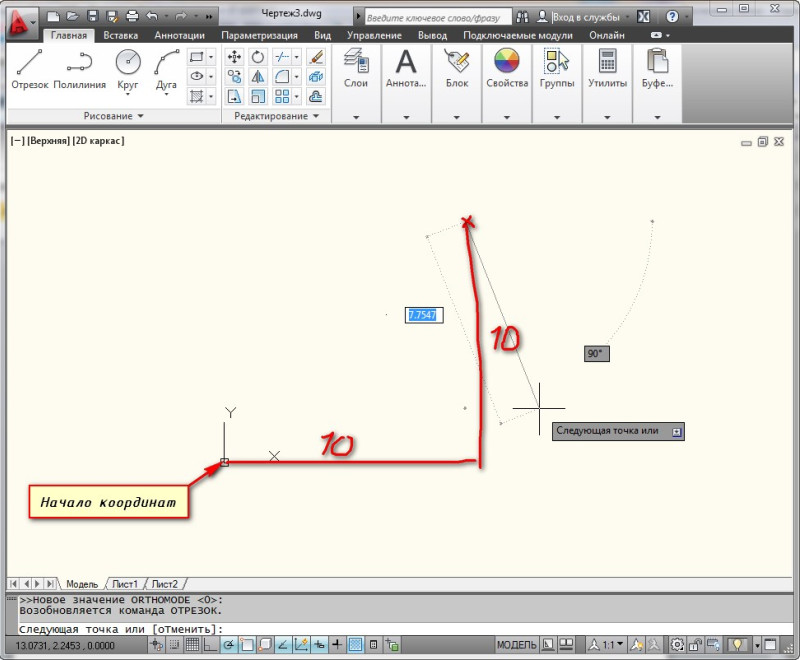Select the Stretch tool icon

[x=234, y=96]
